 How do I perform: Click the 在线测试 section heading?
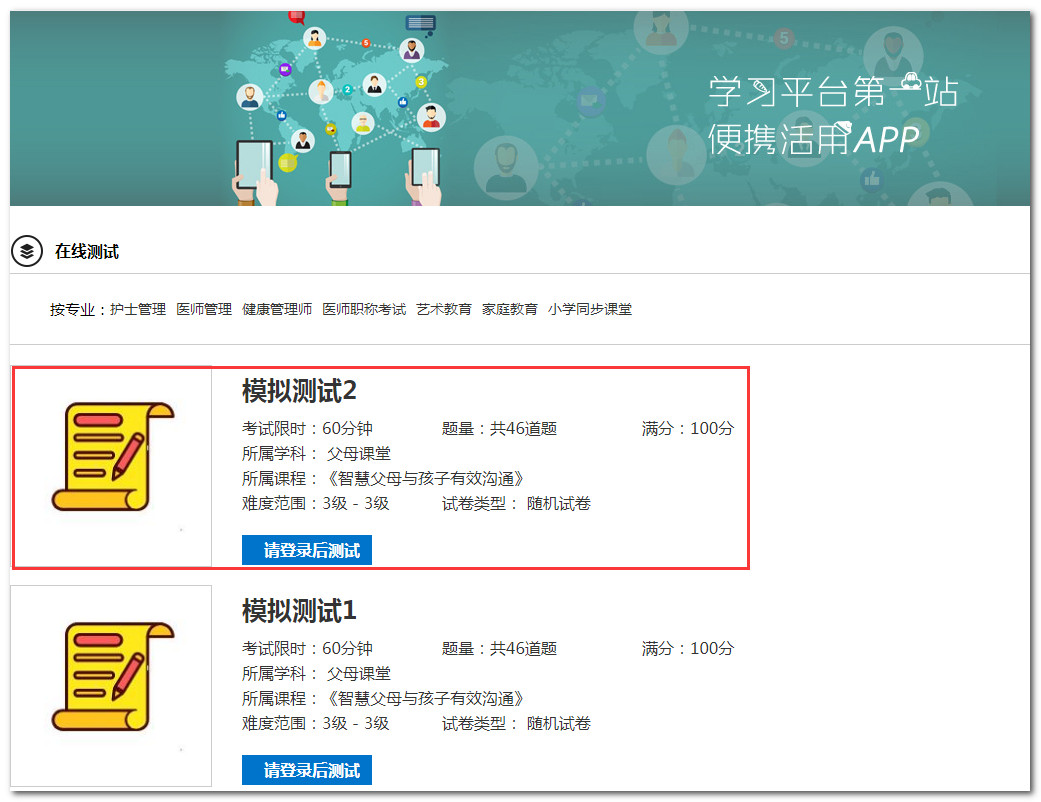[x=87, y=252]
